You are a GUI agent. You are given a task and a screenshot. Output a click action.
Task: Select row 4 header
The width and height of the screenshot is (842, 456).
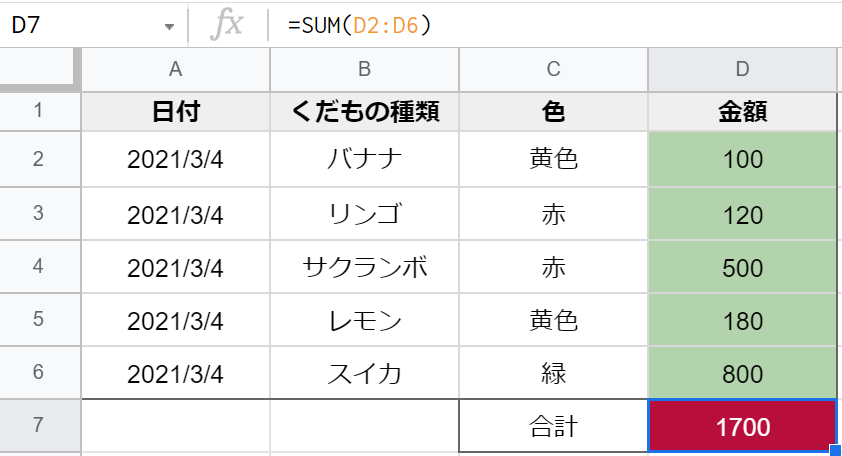[x=40, y=266]
